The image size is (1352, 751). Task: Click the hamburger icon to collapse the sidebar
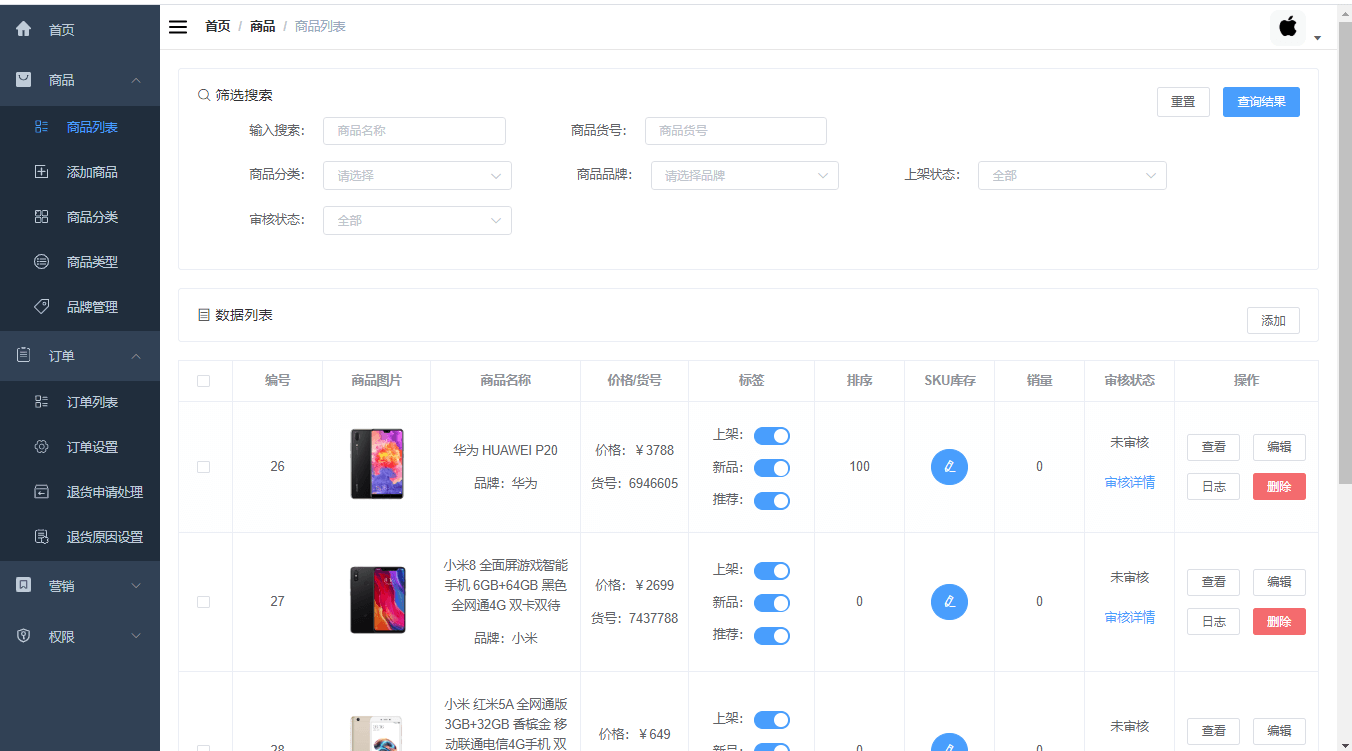pos(178,26)
